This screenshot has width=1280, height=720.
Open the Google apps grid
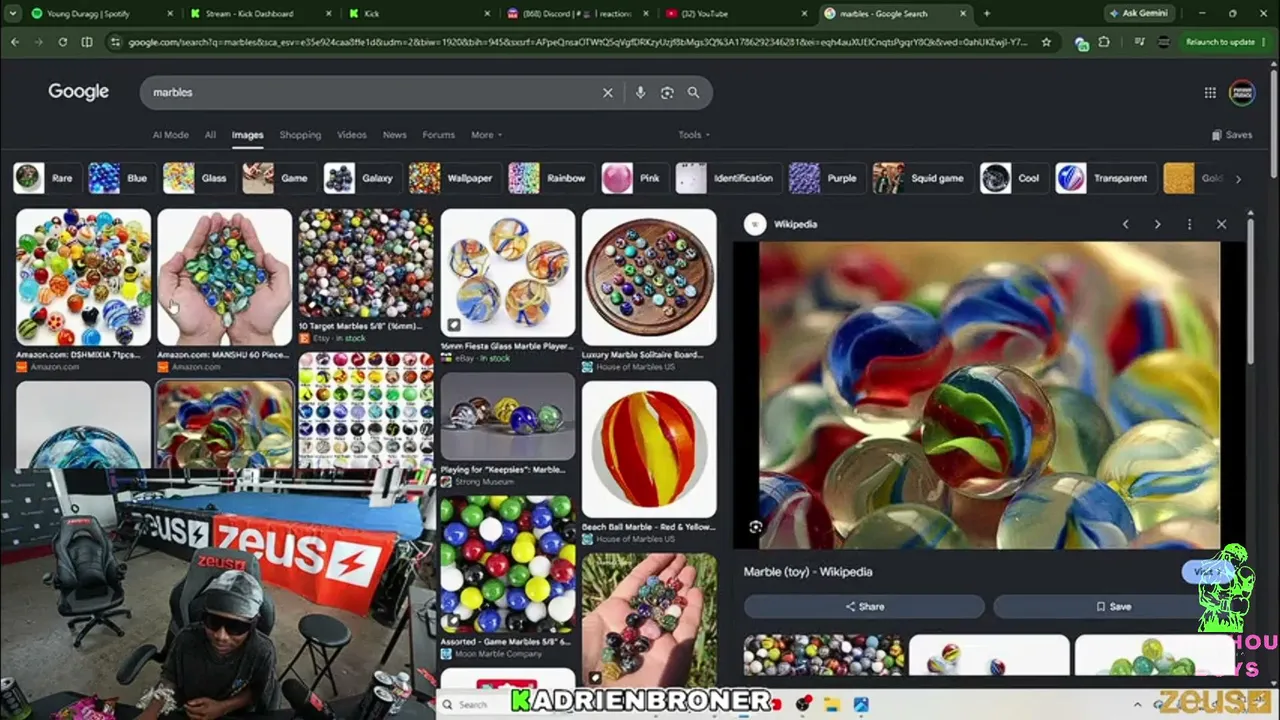(1210, 93)
